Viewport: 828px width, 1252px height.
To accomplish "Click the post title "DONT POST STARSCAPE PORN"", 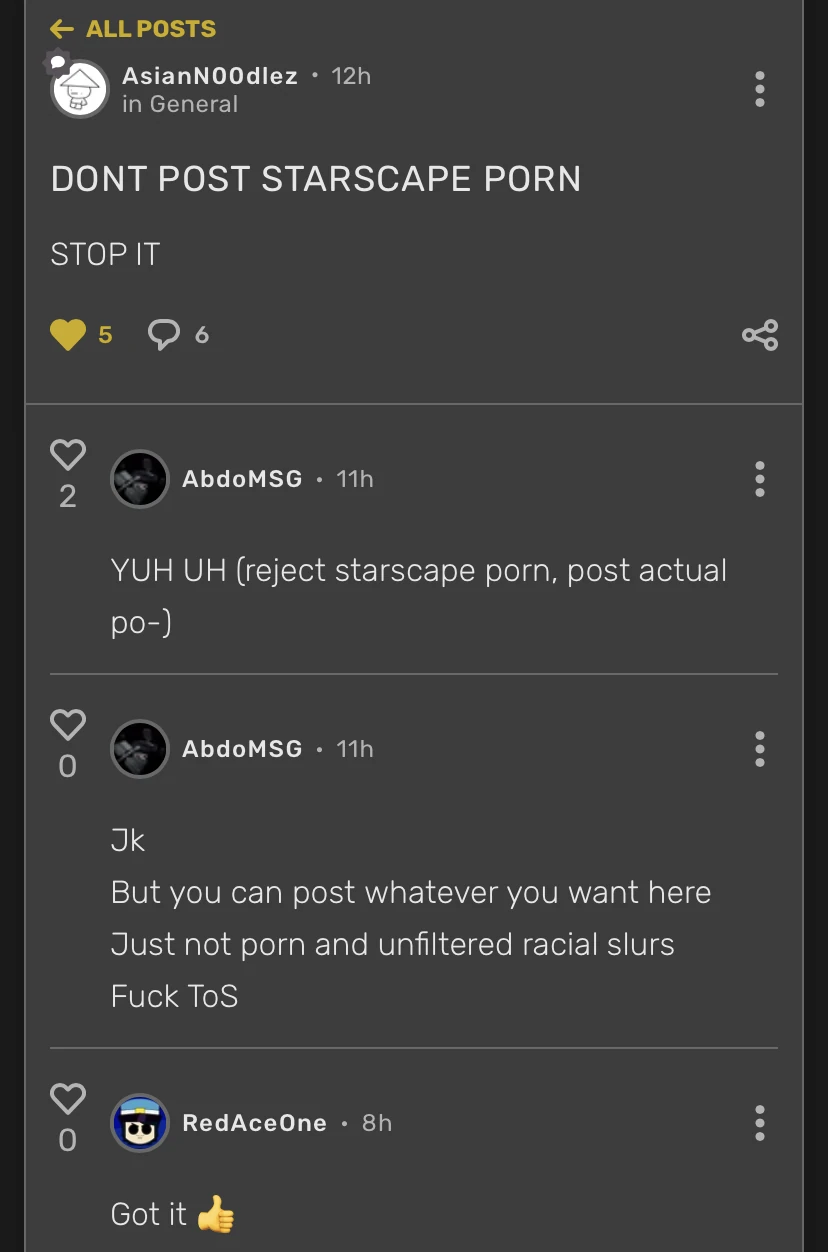I will [316, 179].
